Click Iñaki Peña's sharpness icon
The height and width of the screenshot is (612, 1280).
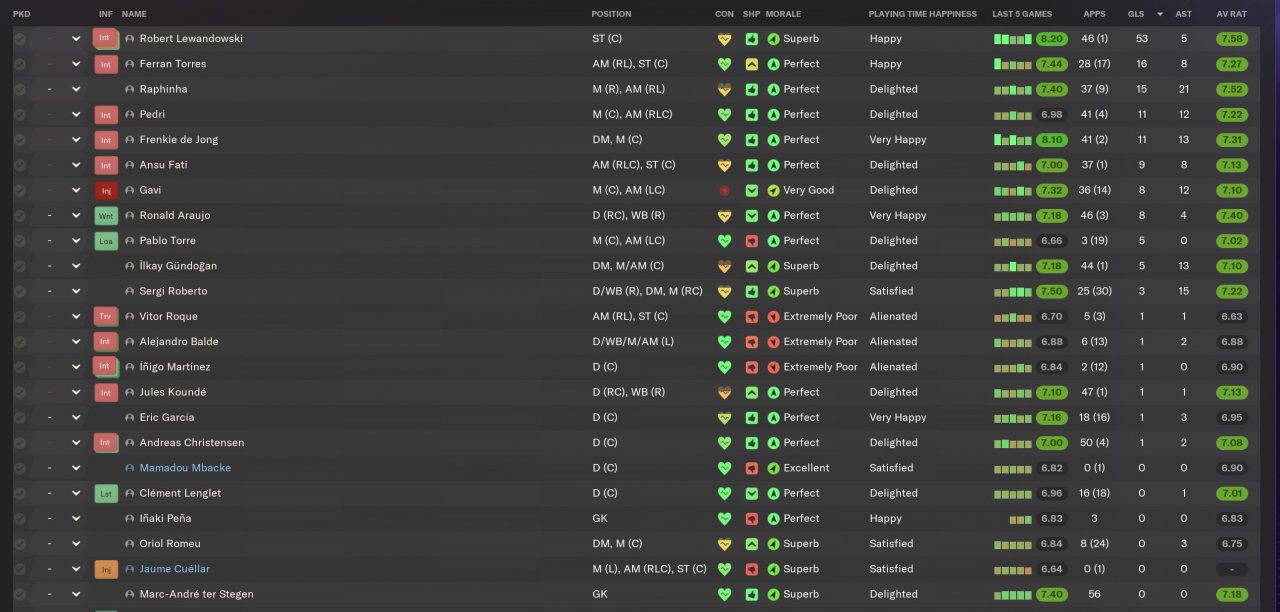[x=752, y=518]
